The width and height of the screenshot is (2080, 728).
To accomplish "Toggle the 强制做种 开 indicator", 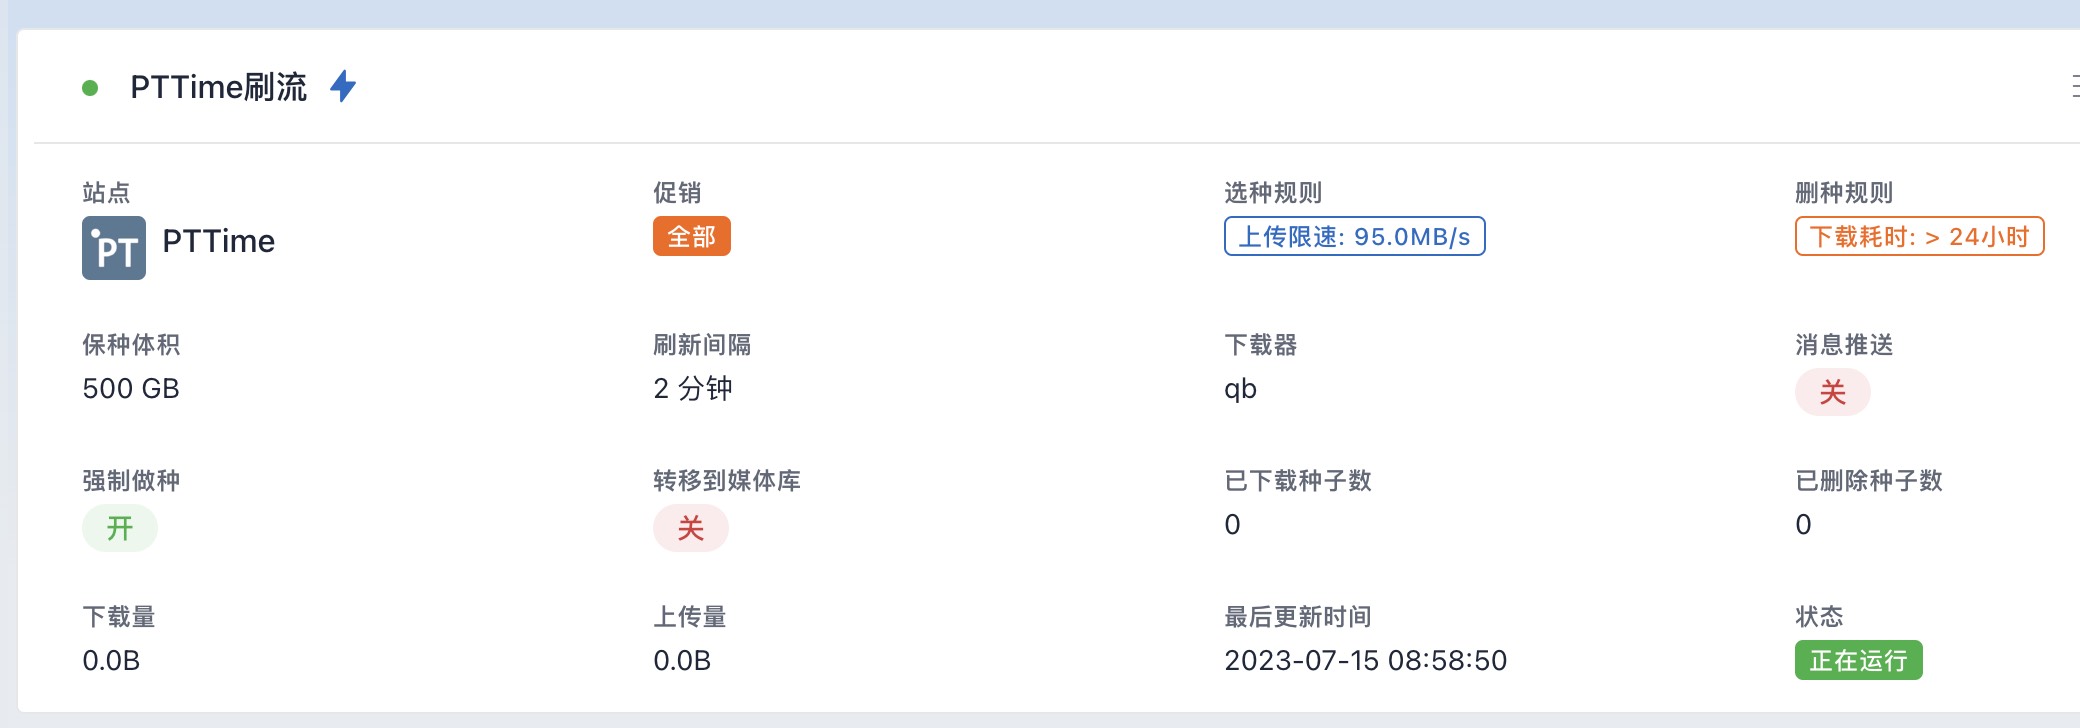I will tap(120, 528).
